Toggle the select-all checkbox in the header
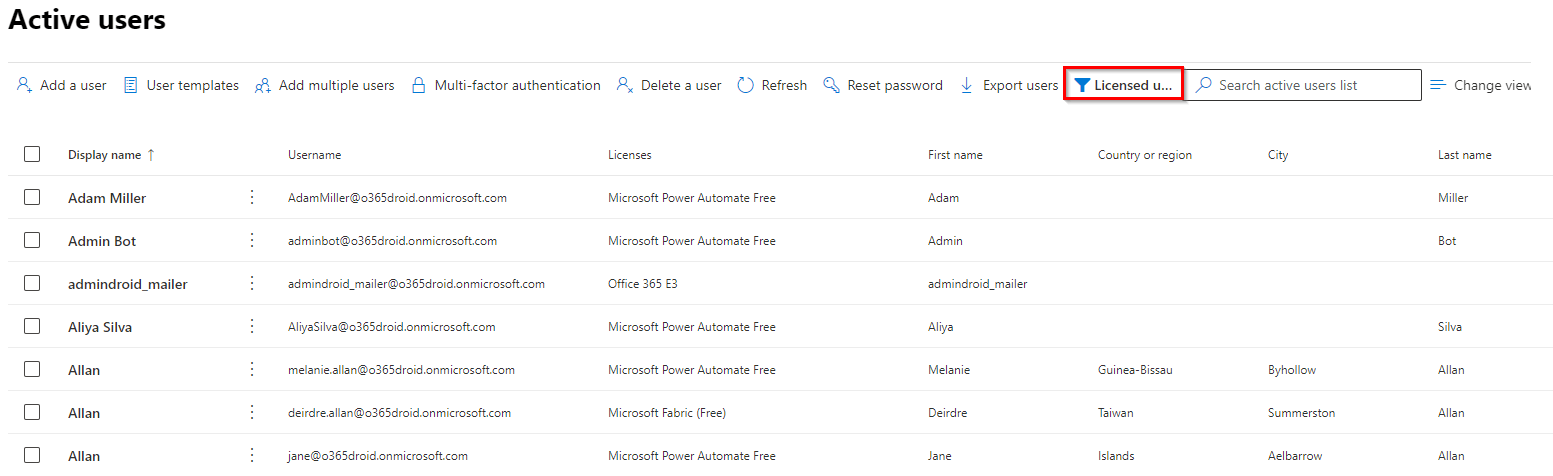 [32, 154]
